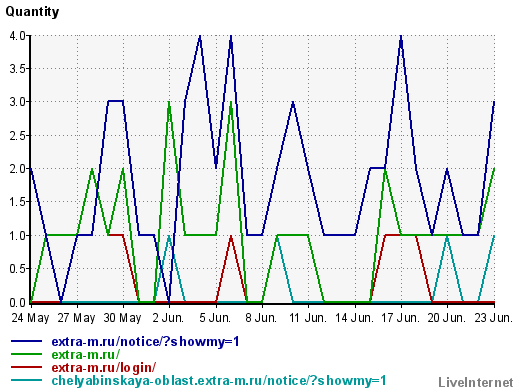Click the extra-m.ru/login/ legend label

104,367
